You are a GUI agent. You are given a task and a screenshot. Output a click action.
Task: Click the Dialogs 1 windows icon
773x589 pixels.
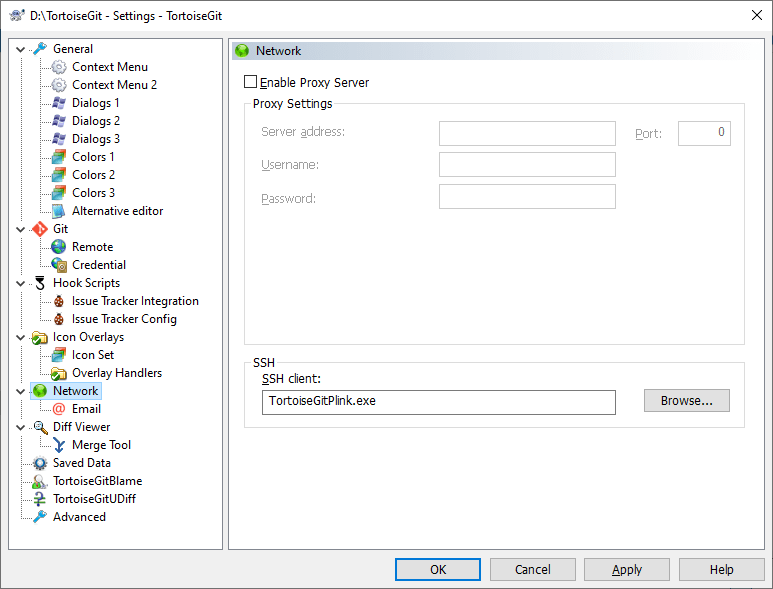59,103
